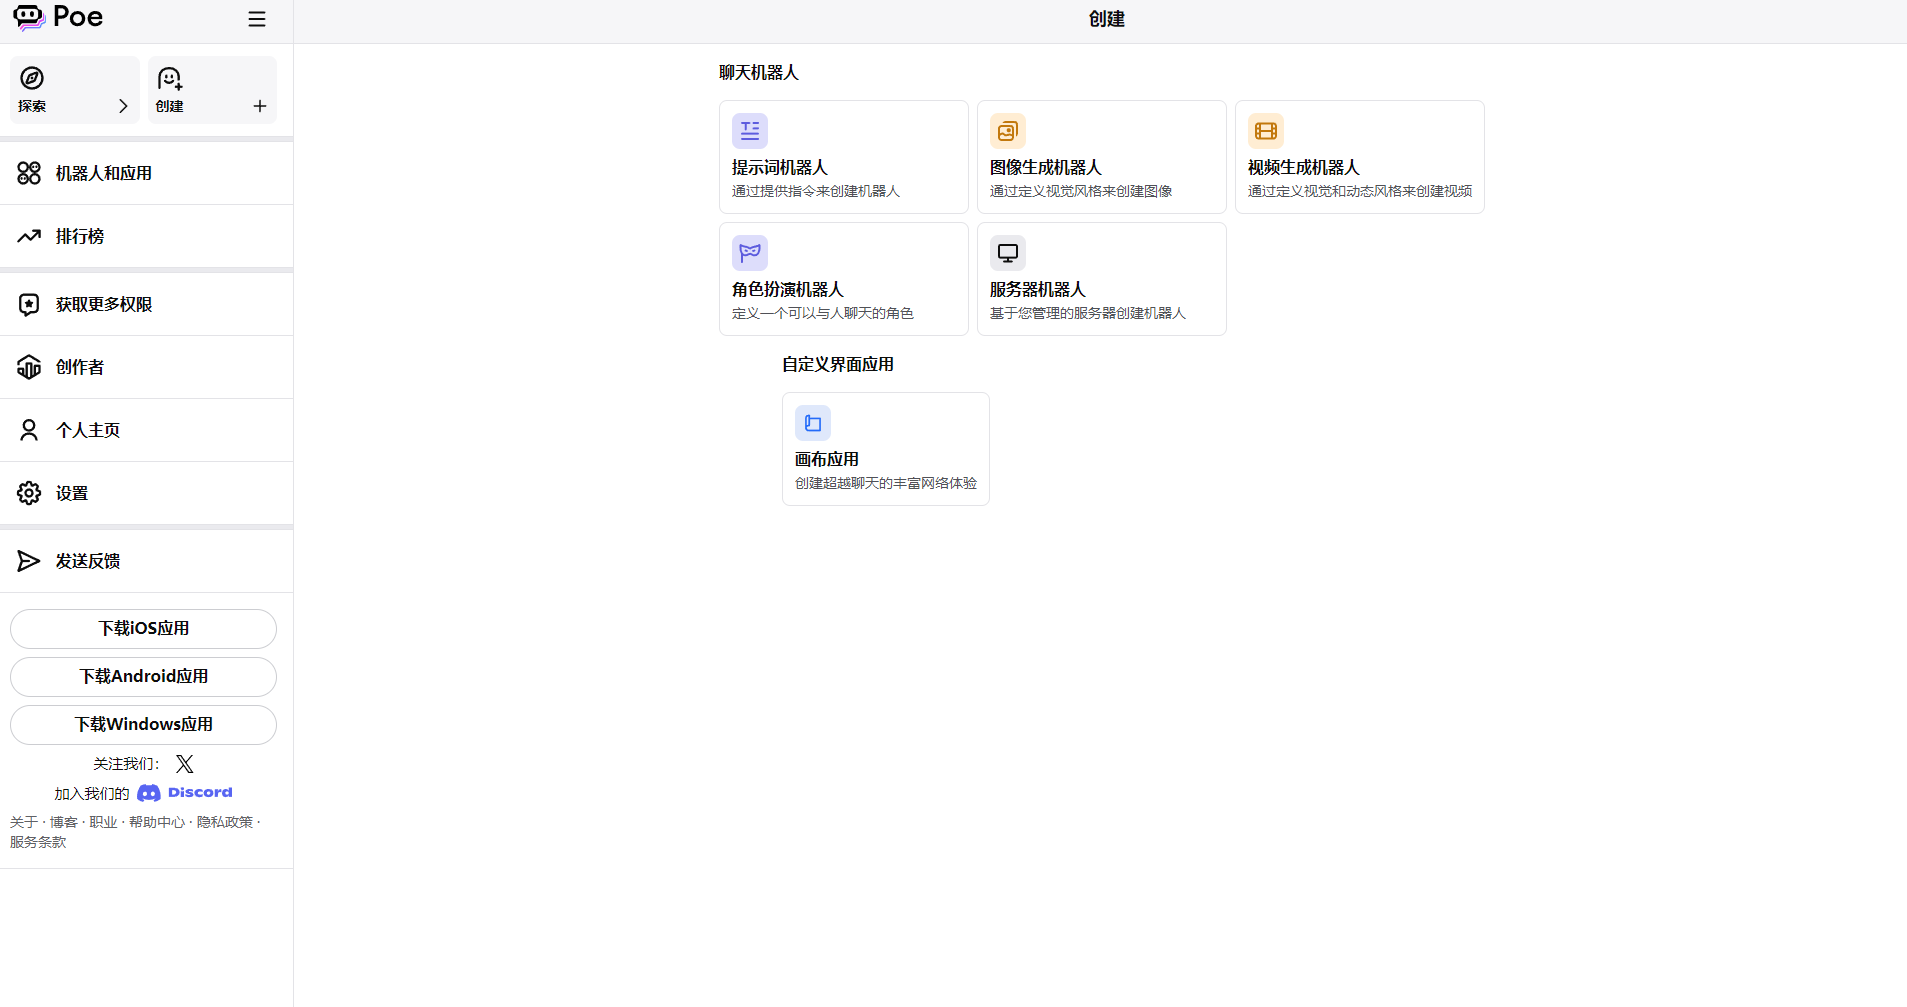Screen dimensions: 1907x1007
Task: Click the 发送反馈 send icon
Action: pyautogui.click(x=28, y=560)
